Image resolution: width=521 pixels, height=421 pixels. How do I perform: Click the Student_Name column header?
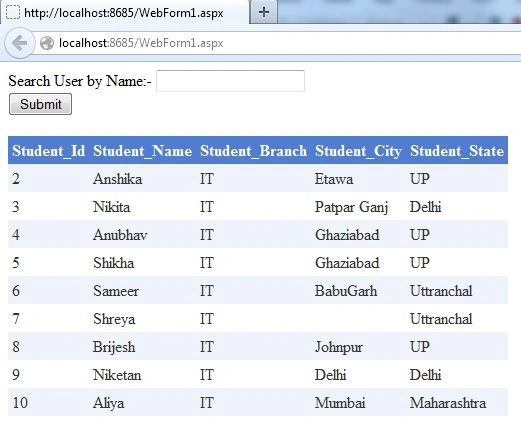tap(143, 151)
